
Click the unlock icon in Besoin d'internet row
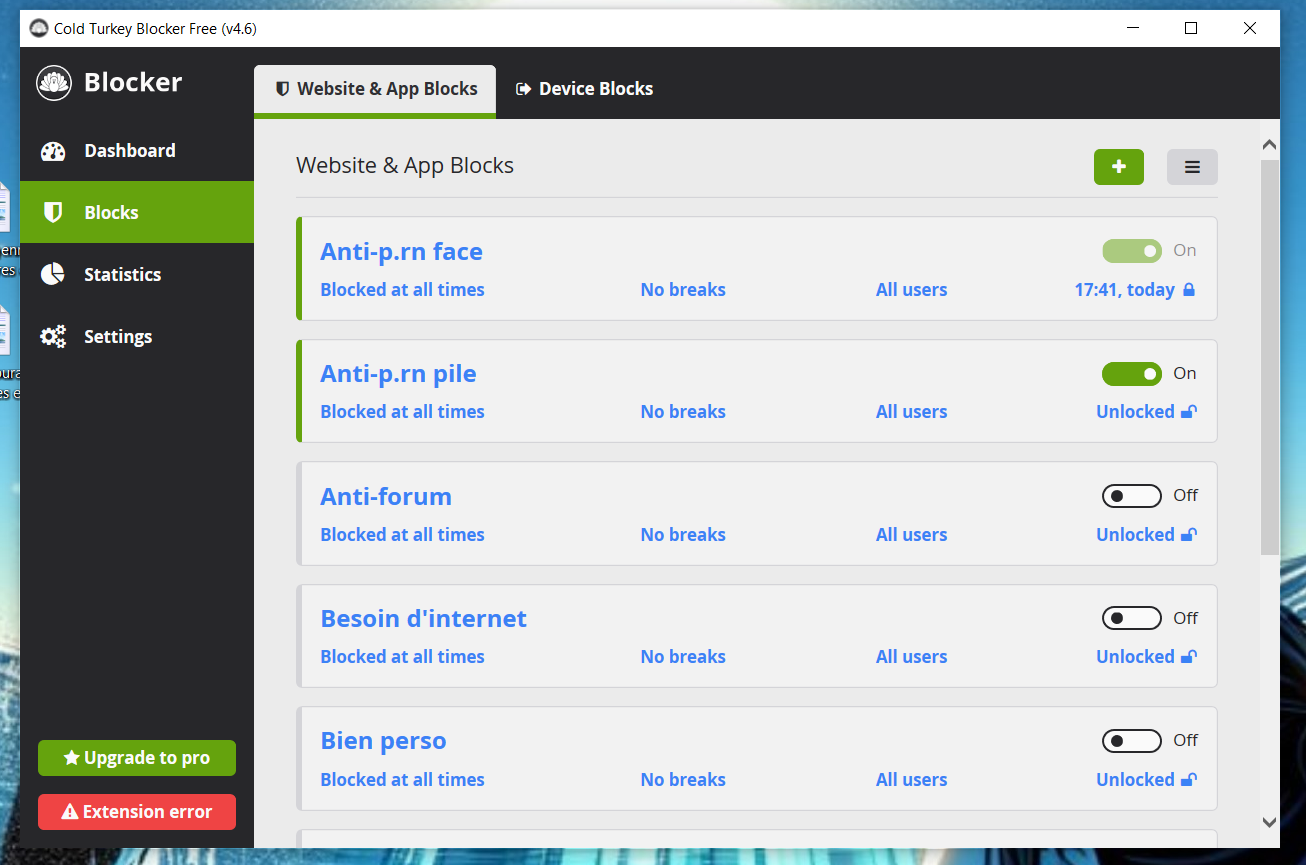tap(1189, 657)
